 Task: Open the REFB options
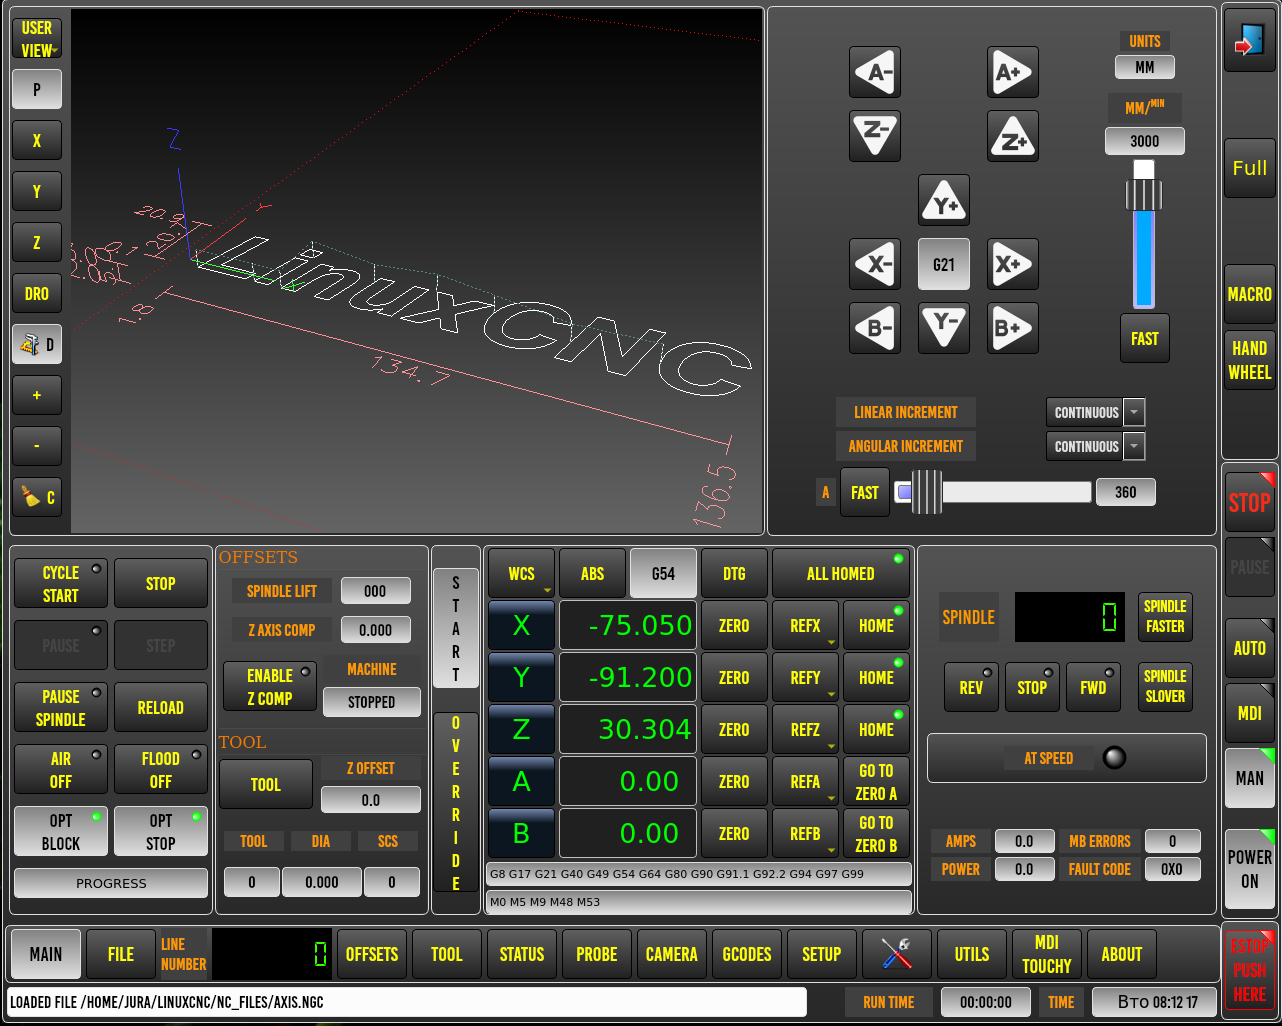(x=806, y=833)
